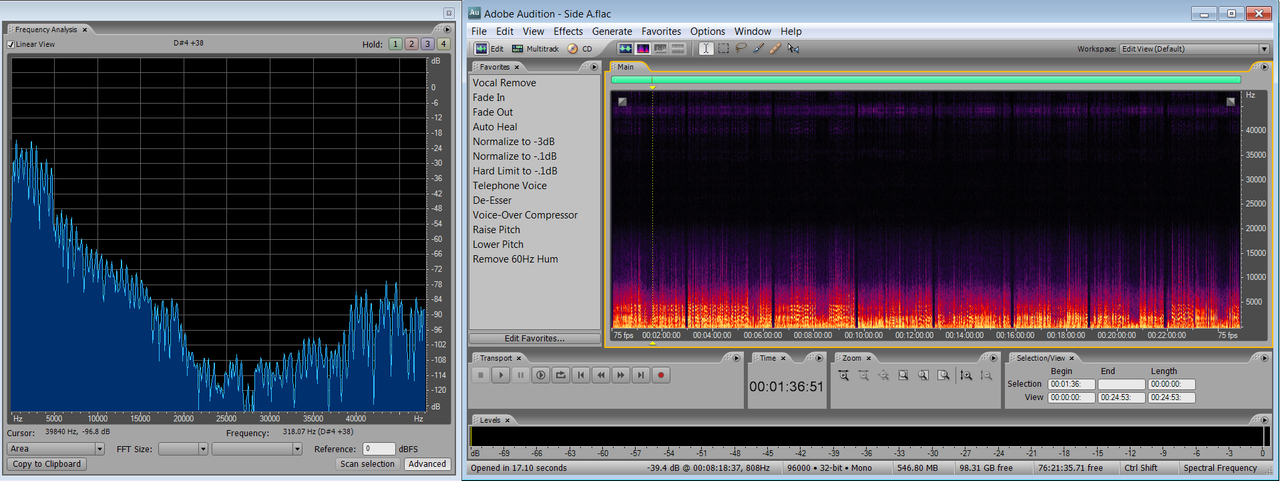
Task: Pick the Effects Paintbrush tool
Action: coord(758,48)
